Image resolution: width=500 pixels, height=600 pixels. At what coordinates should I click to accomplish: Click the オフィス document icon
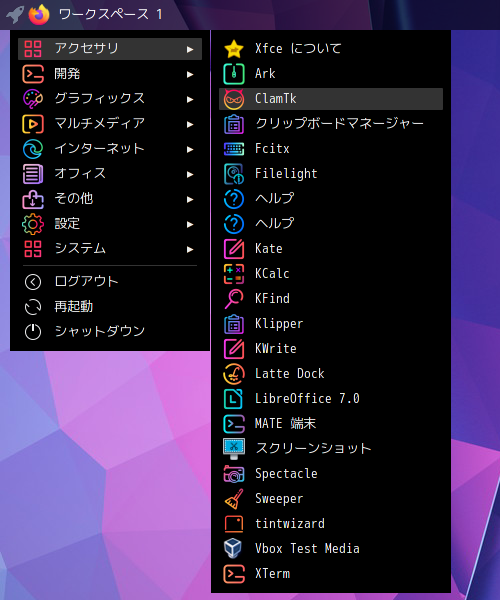coord(33,174)
